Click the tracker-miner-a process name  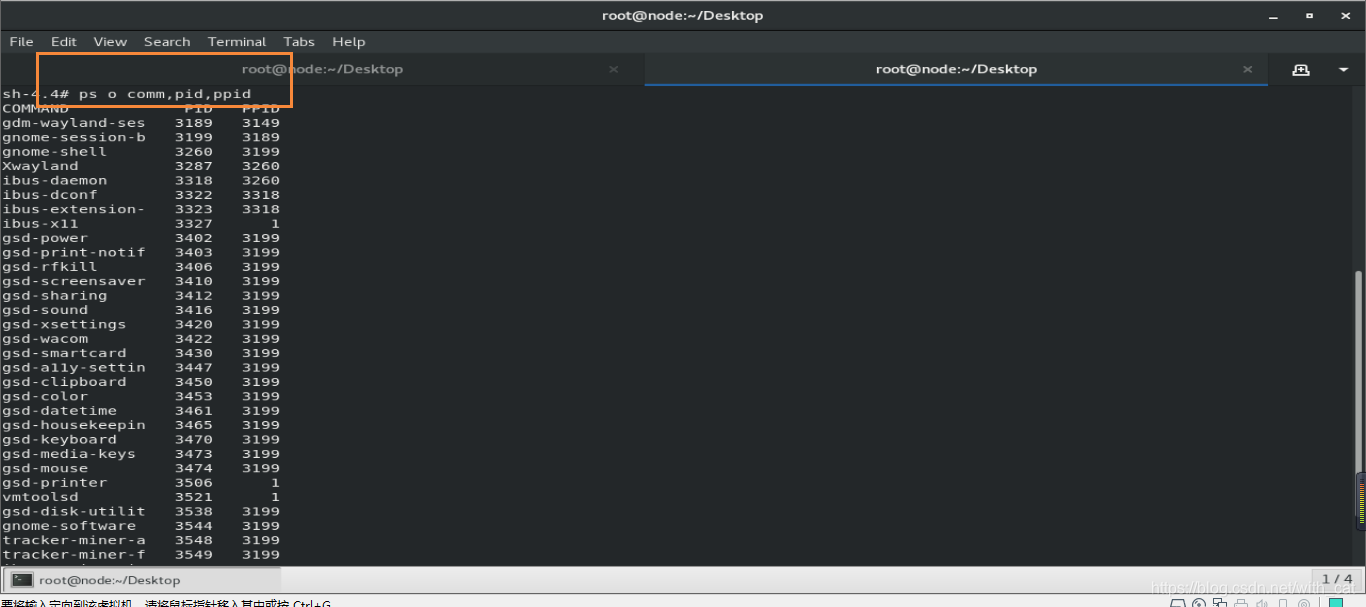pos(74,540)
